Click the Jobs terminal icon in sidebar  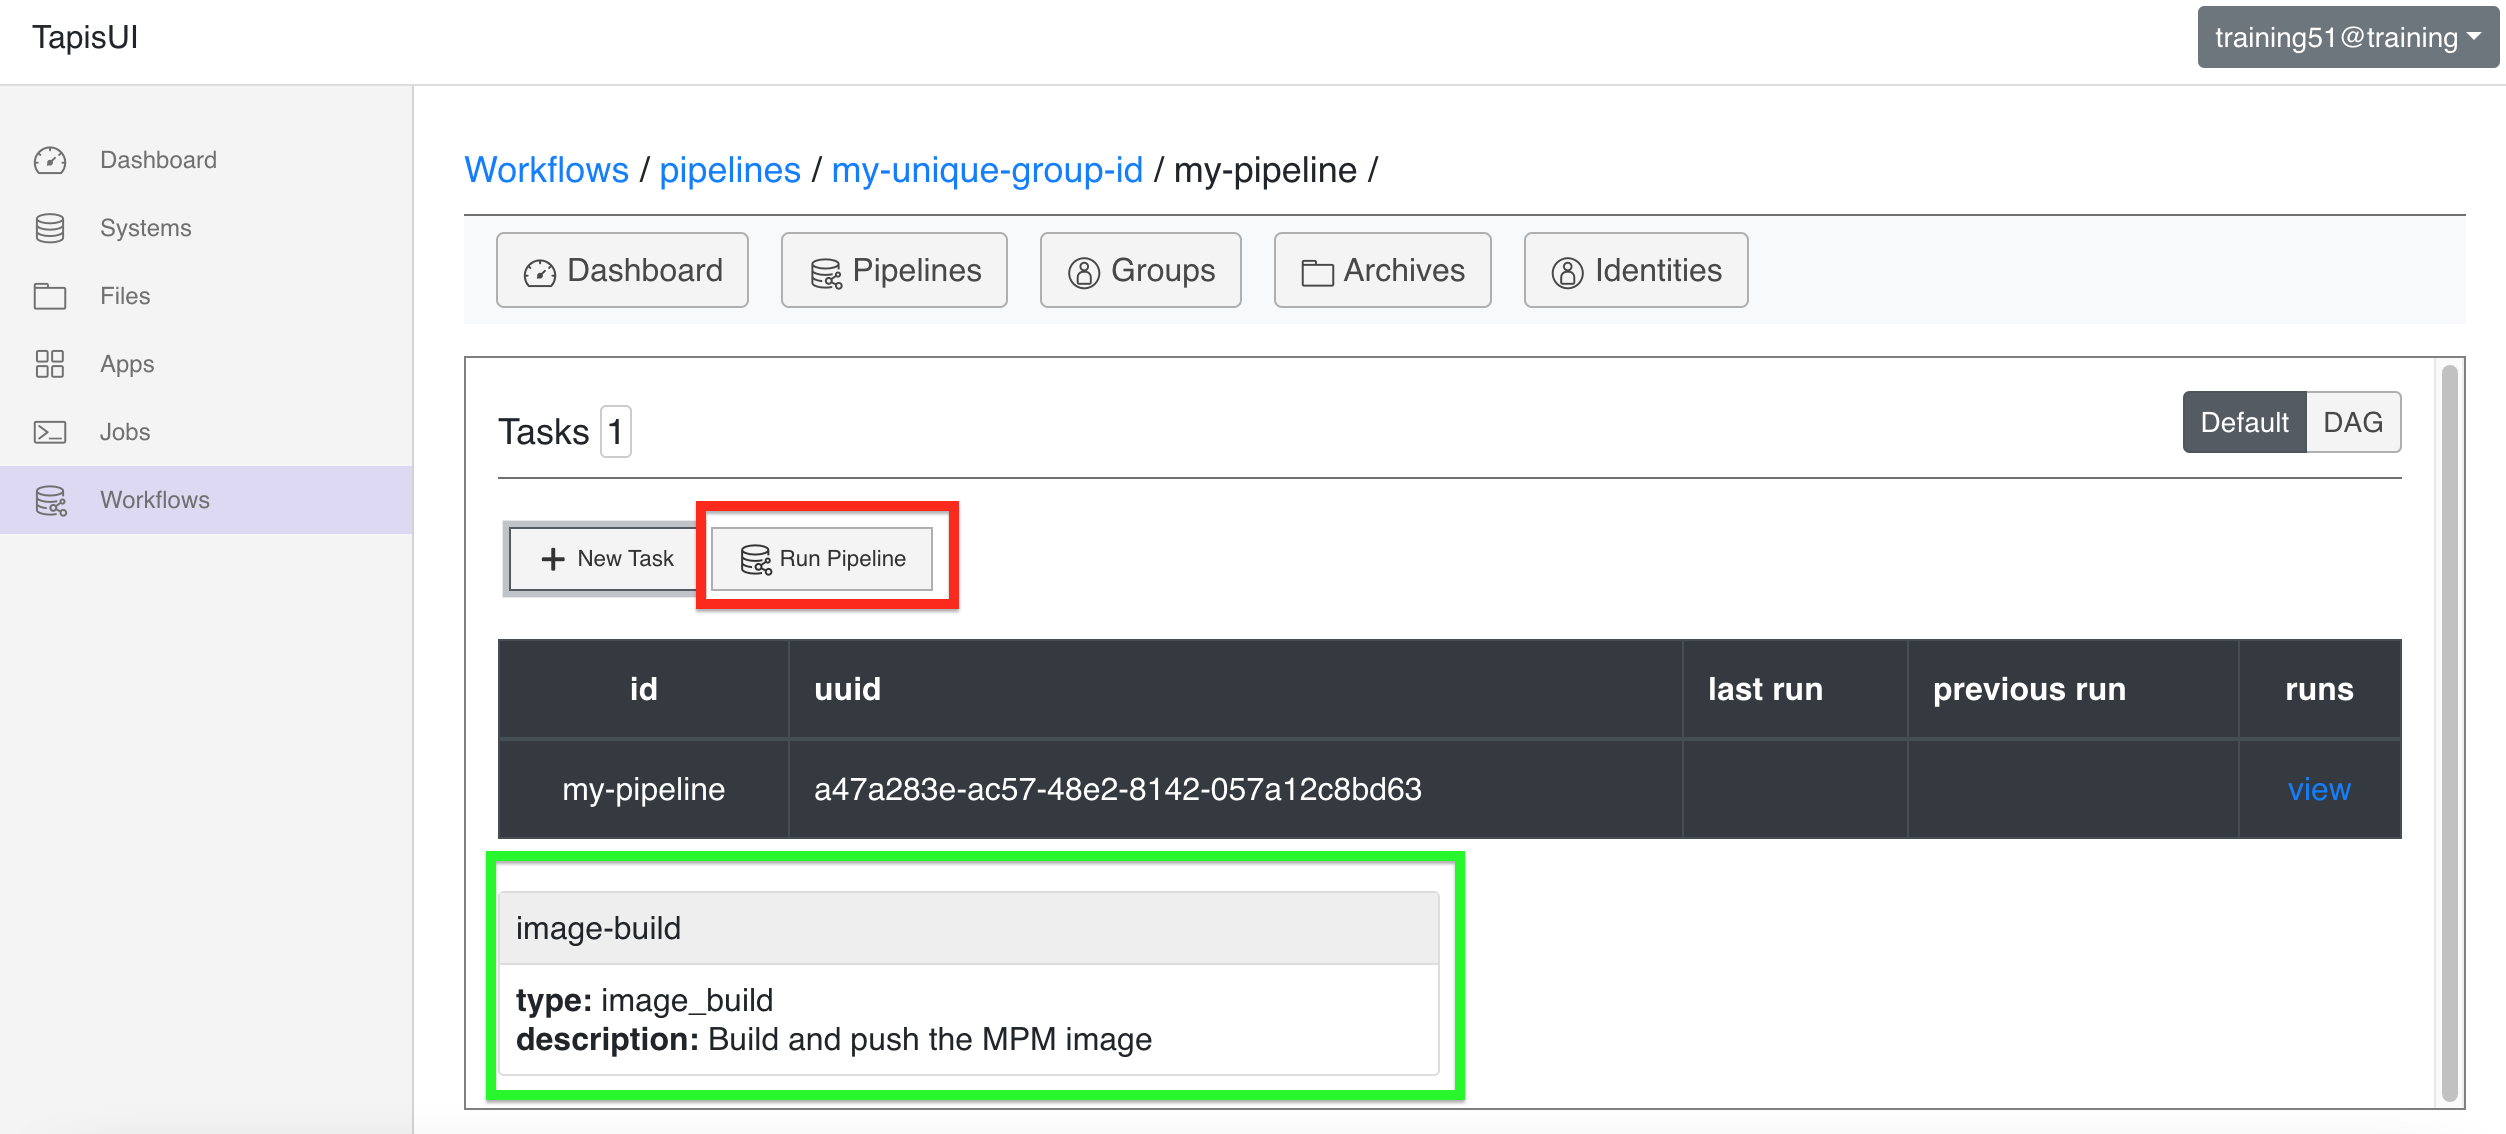50,432
